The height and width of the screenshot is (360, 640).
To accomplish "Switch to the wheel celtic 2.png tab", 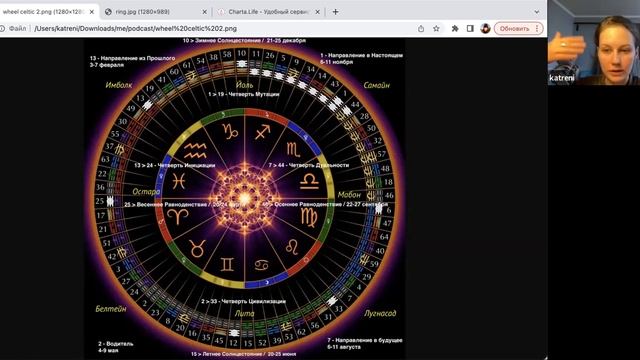I will click(45, 12).
